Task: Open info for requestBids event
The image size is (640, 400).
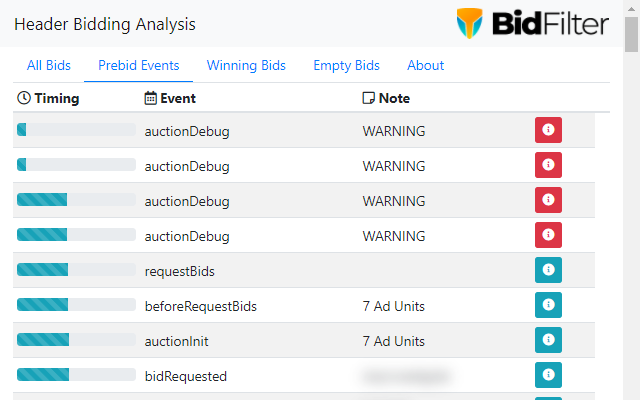Action: click(x=548, y=270)
